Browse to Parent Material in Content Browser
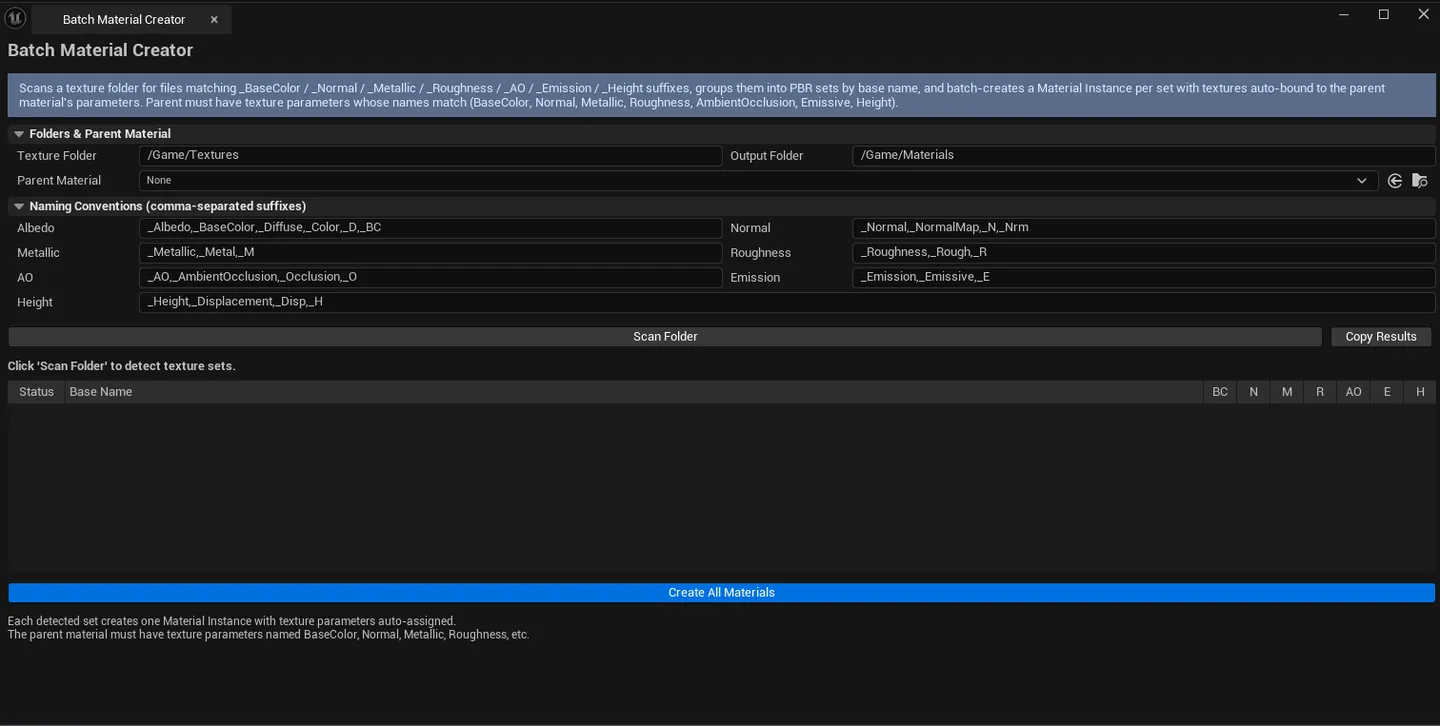This screenshot has height=726, width=1440. pos(1420,181)
